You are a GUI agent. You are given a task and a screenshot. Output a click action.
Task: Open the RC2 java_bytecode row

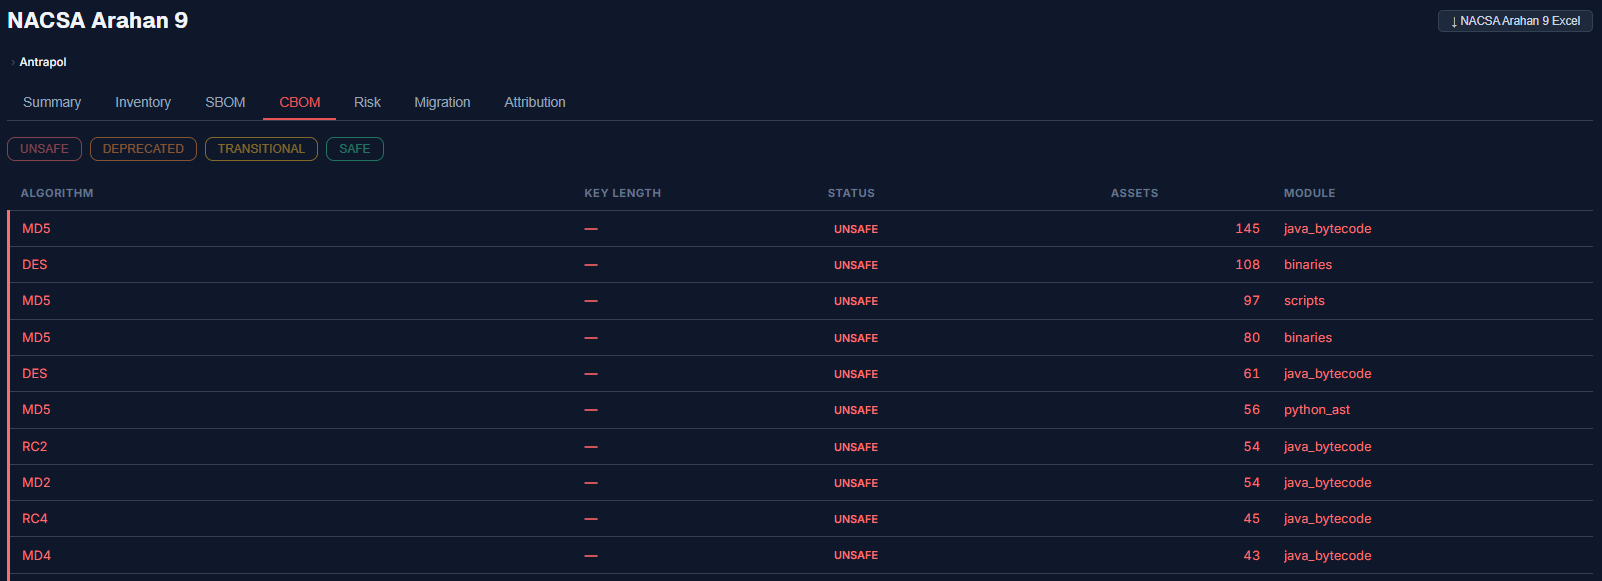pos(800,447)
